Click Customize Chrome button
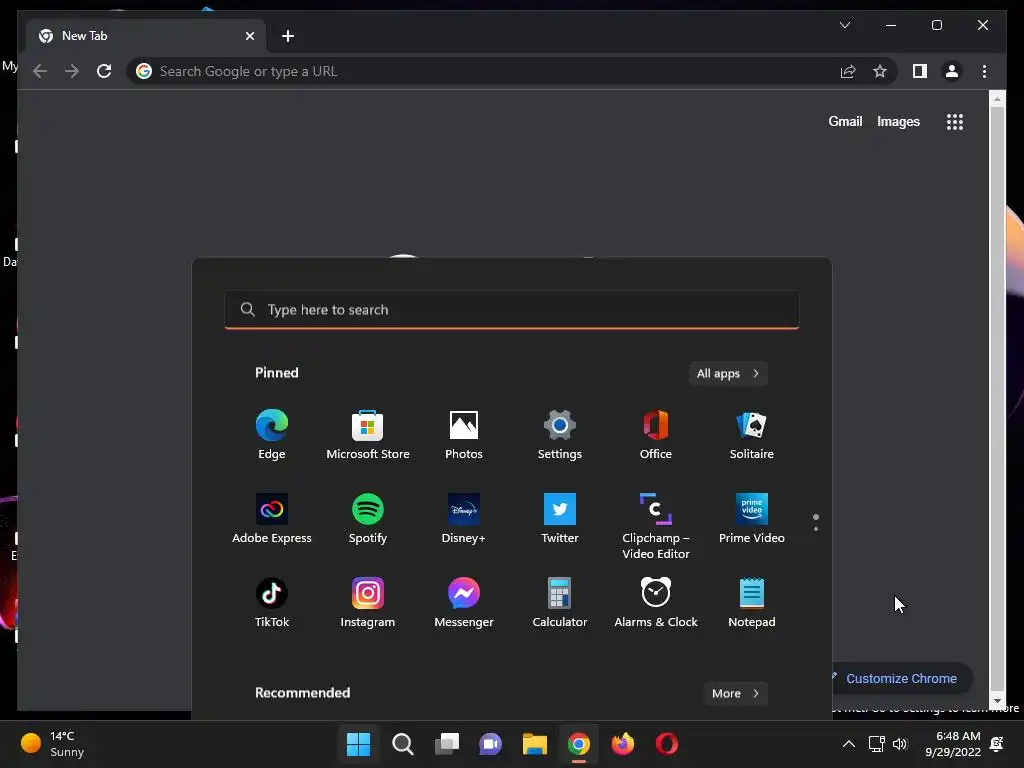 click(x=901, y=679)
